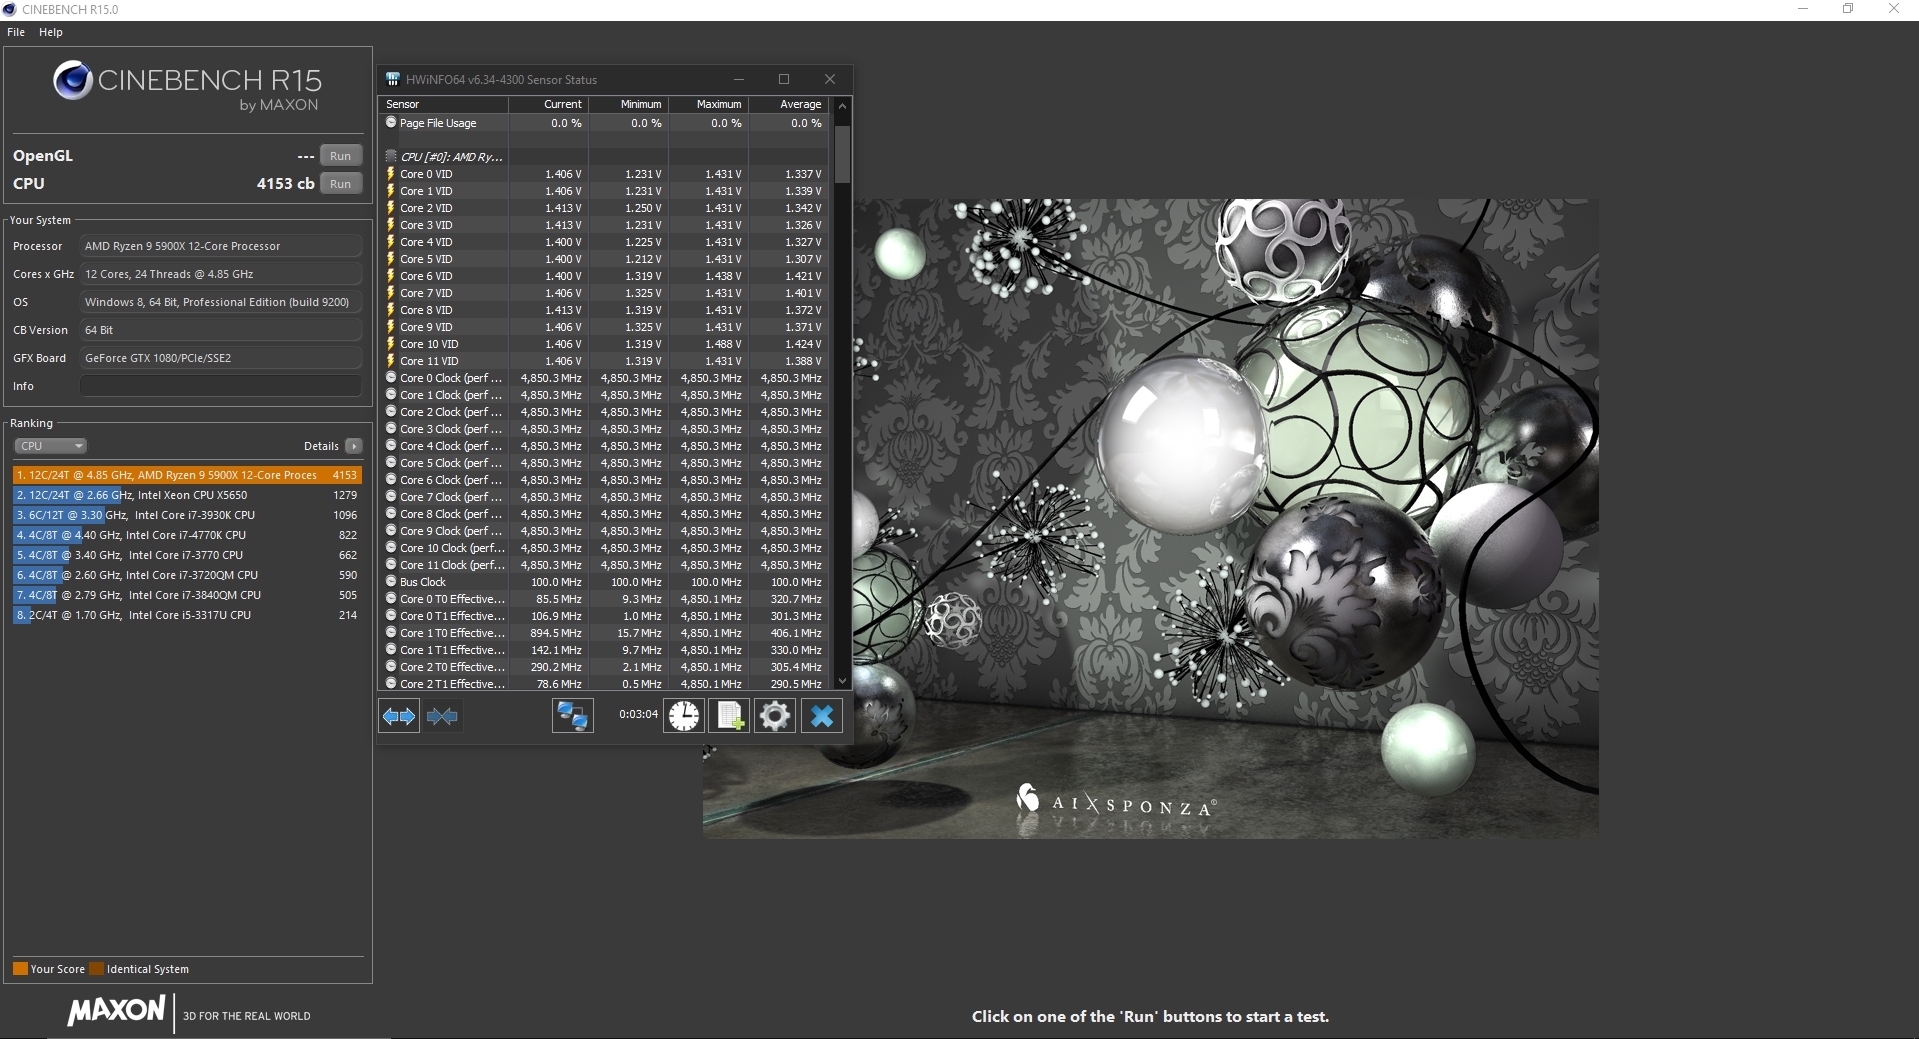Click the Your Score orange legend swatch

pos(20,968)
